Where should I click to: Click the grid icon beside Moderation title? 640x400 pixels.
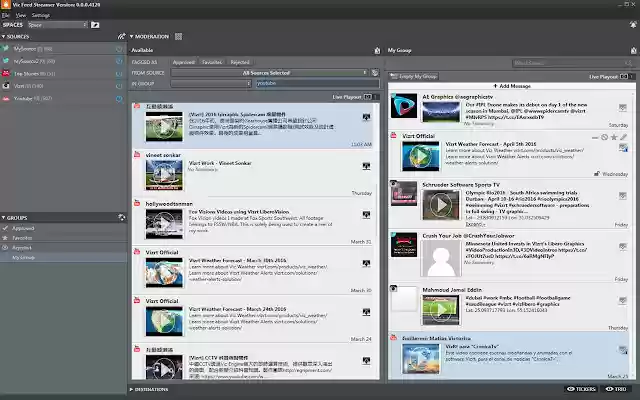click(178, 36)
